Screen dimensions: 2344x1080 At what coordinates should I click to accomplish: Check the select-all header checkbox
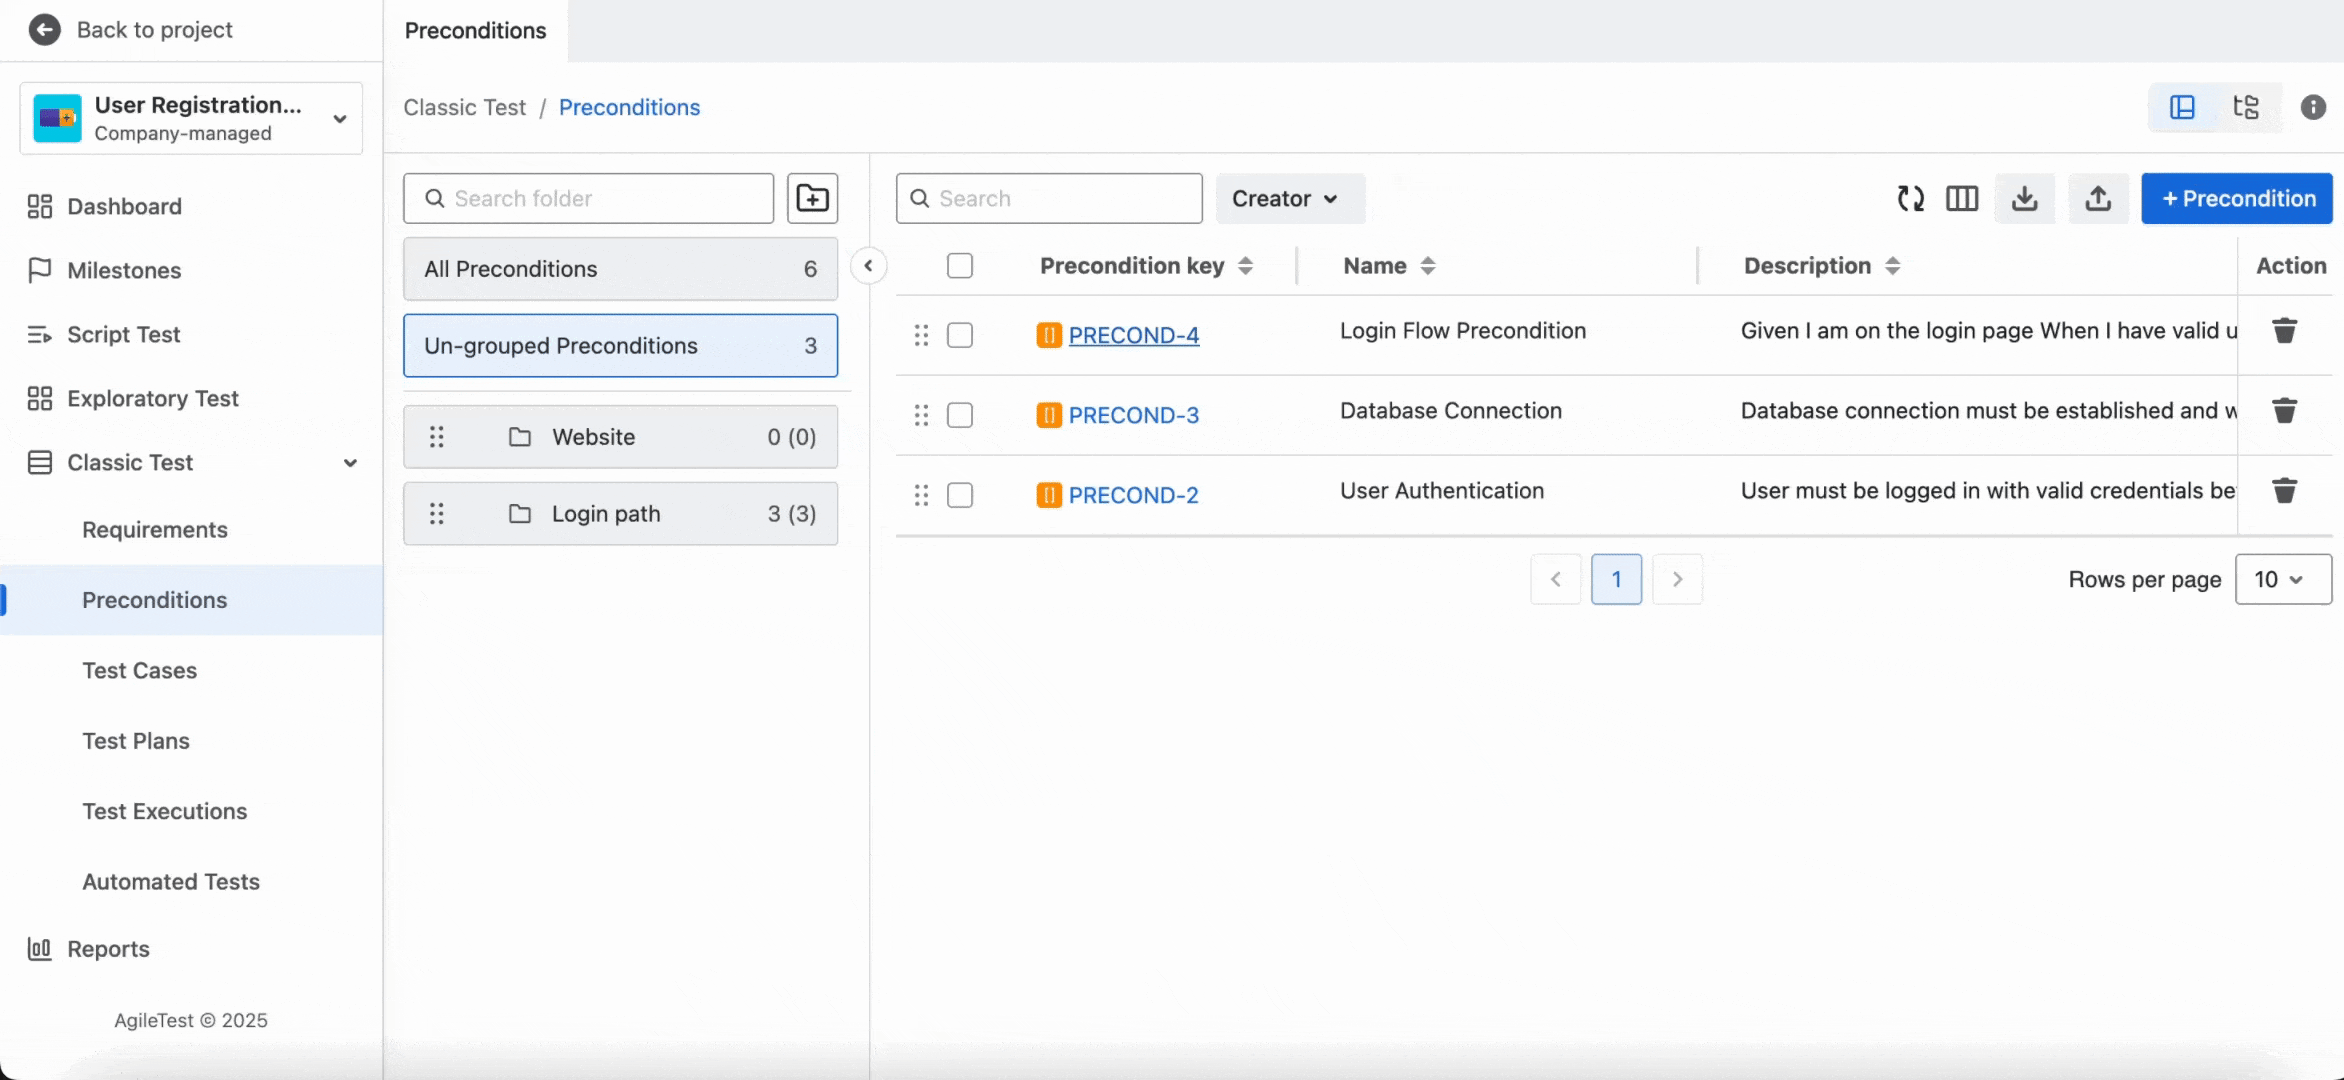pyautogui.click(x=959, y=266)
